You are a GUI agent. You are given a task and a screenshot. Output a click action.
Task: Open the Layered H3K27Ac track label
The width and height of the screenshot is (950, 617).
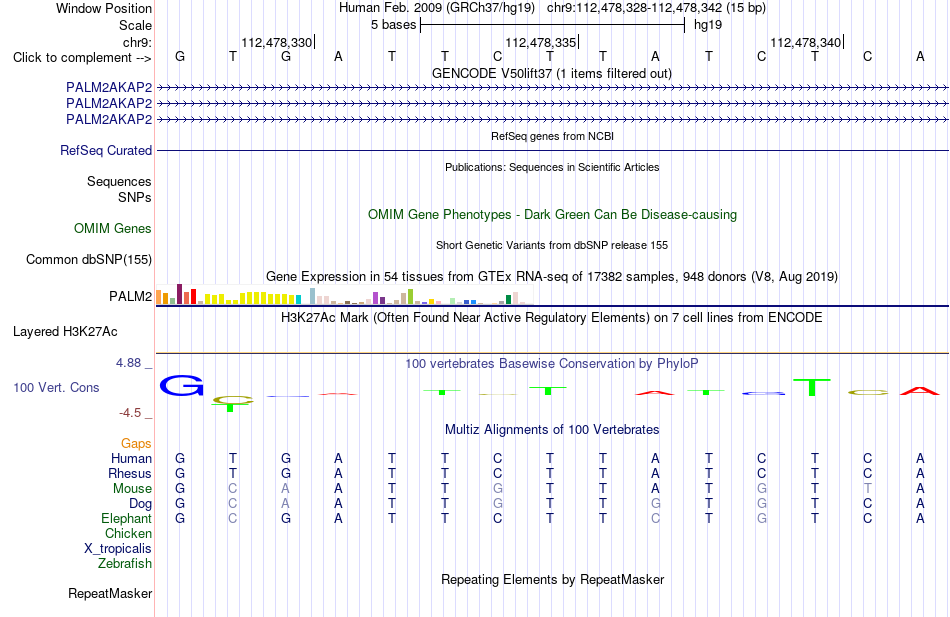coord(65,332)
